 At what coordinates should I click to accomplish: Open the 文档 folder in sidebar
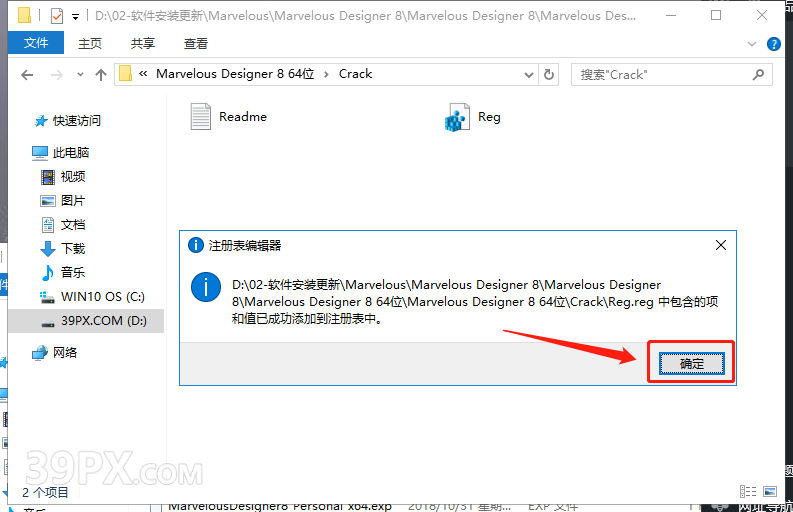coord(63,224)
